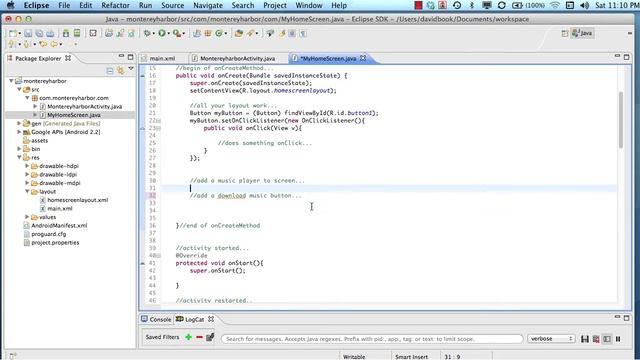Viewport: 640px width, 360px height.
Task: Open the Package Explorer view menu arrow
Action: pyautogui.click(x=131, y=69)
